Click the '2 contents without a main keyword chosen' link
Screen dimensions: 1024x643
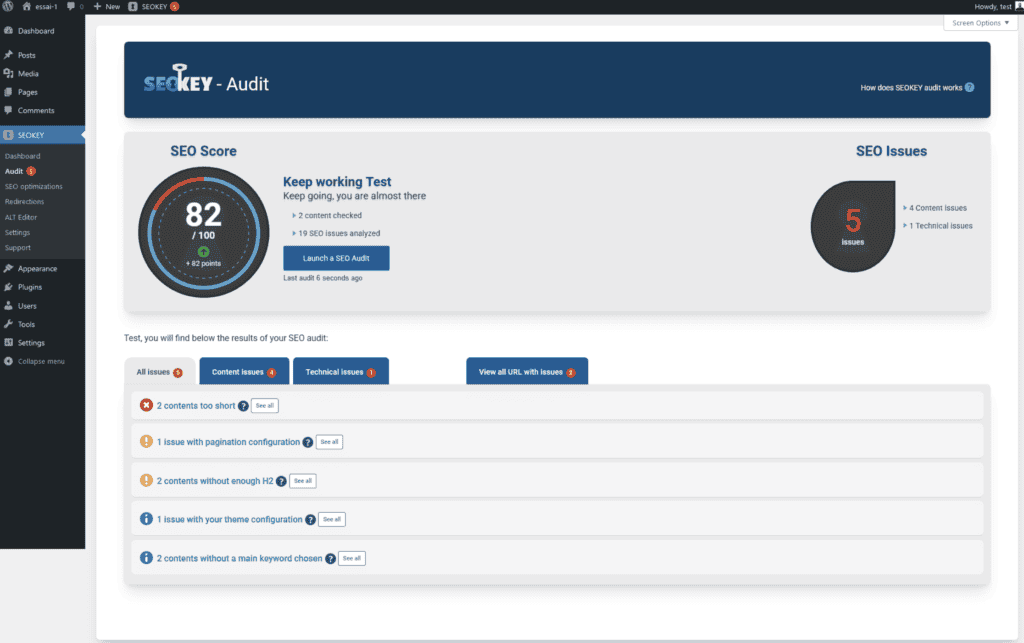[239, 558]
